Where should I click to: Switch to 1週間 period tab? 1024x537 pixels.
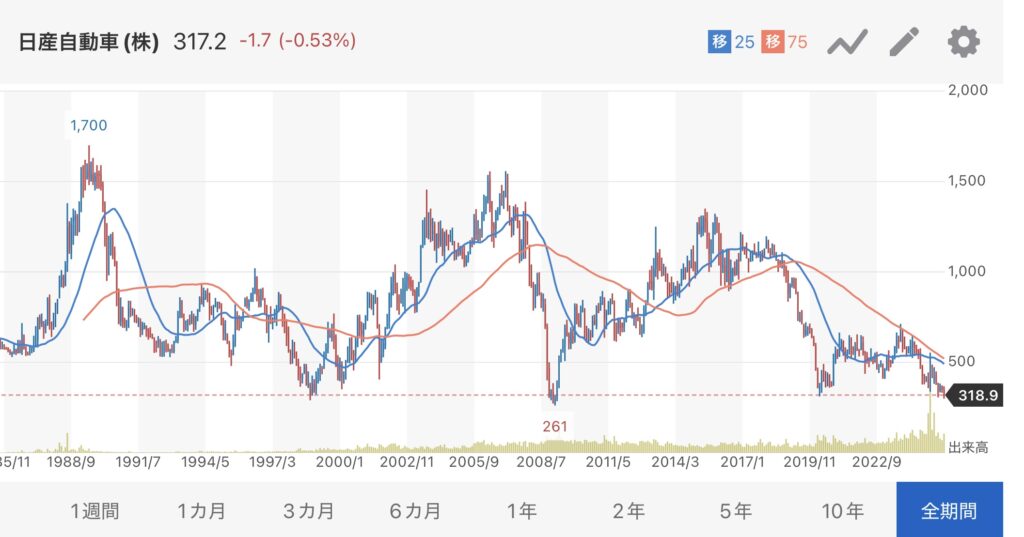(95, 510)
